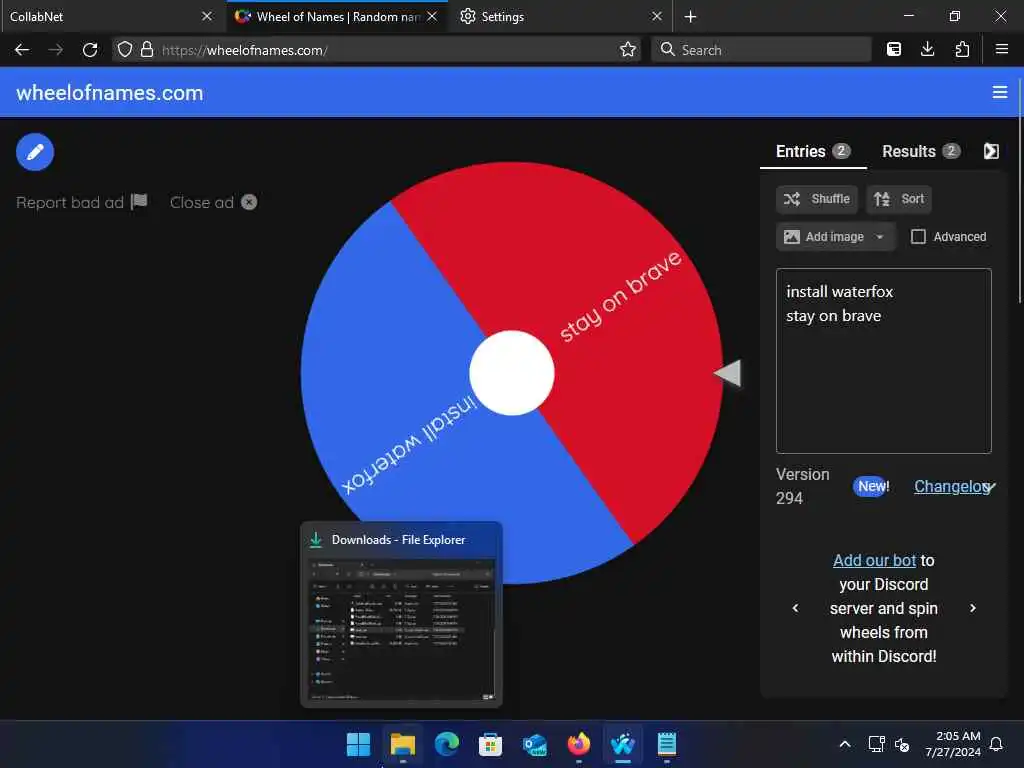Screen dimensions: 1024x768
Task: Open the Changelog link
Action: [952, 487]
